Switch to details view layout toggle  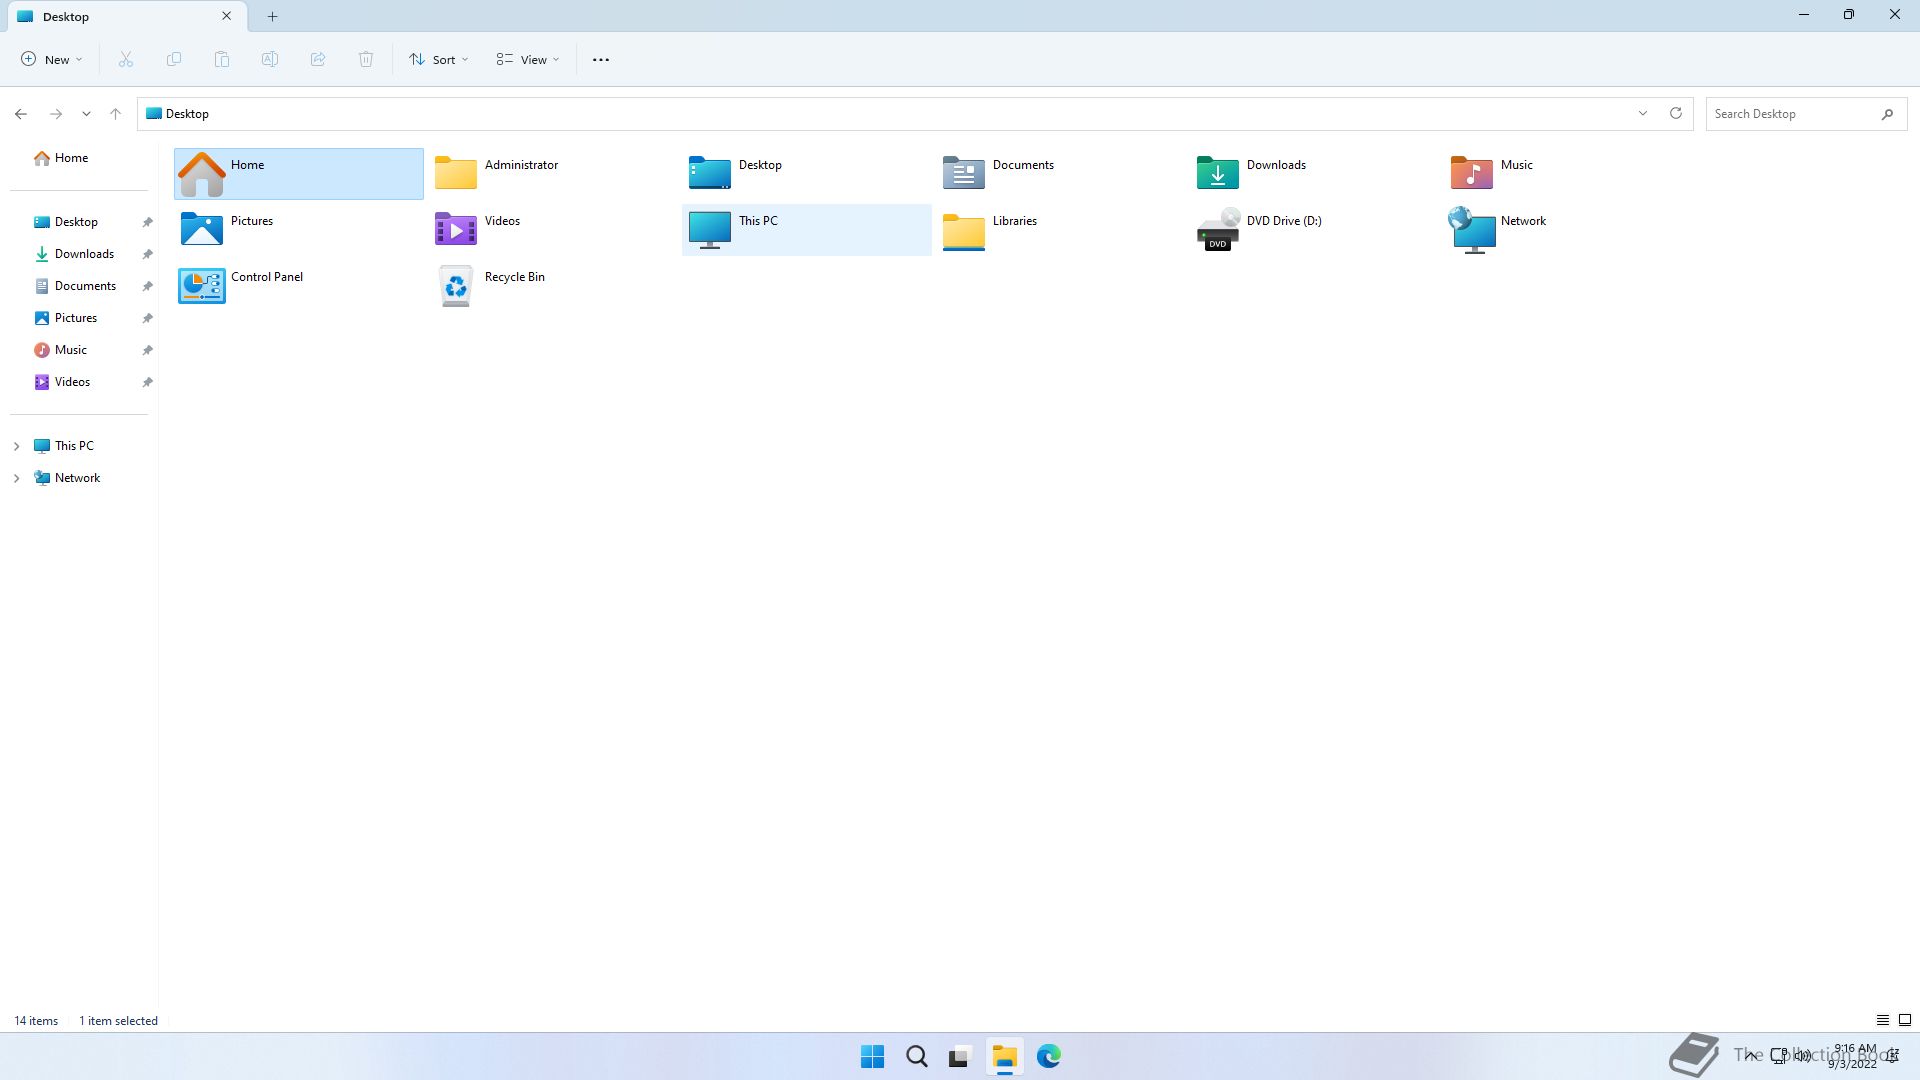pyautogui.click(x=1882, y=1020)
